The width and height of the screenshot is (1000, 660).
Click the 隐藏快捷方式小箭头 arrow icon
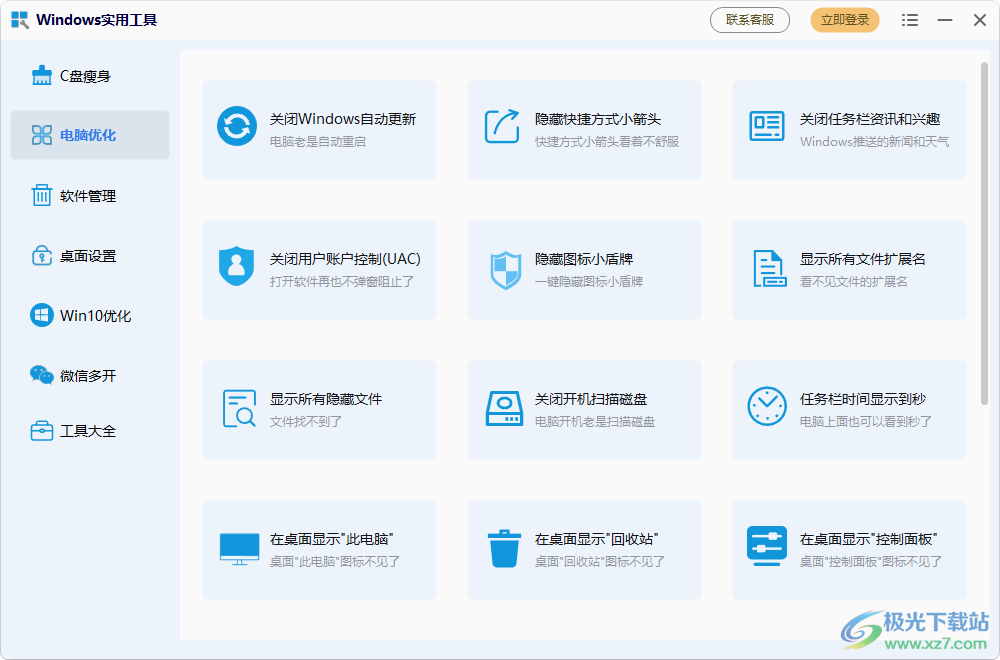click(x=502, y=127)
